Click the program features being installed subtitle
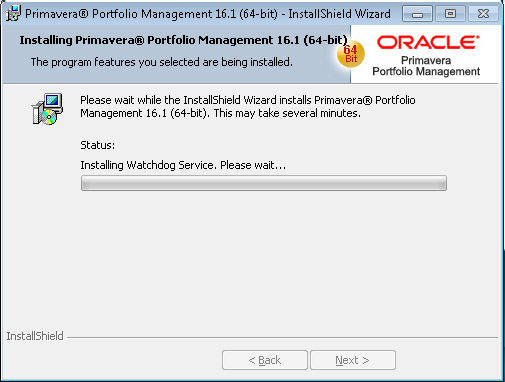Screen dimensions: 505x382 coord(162,62)
